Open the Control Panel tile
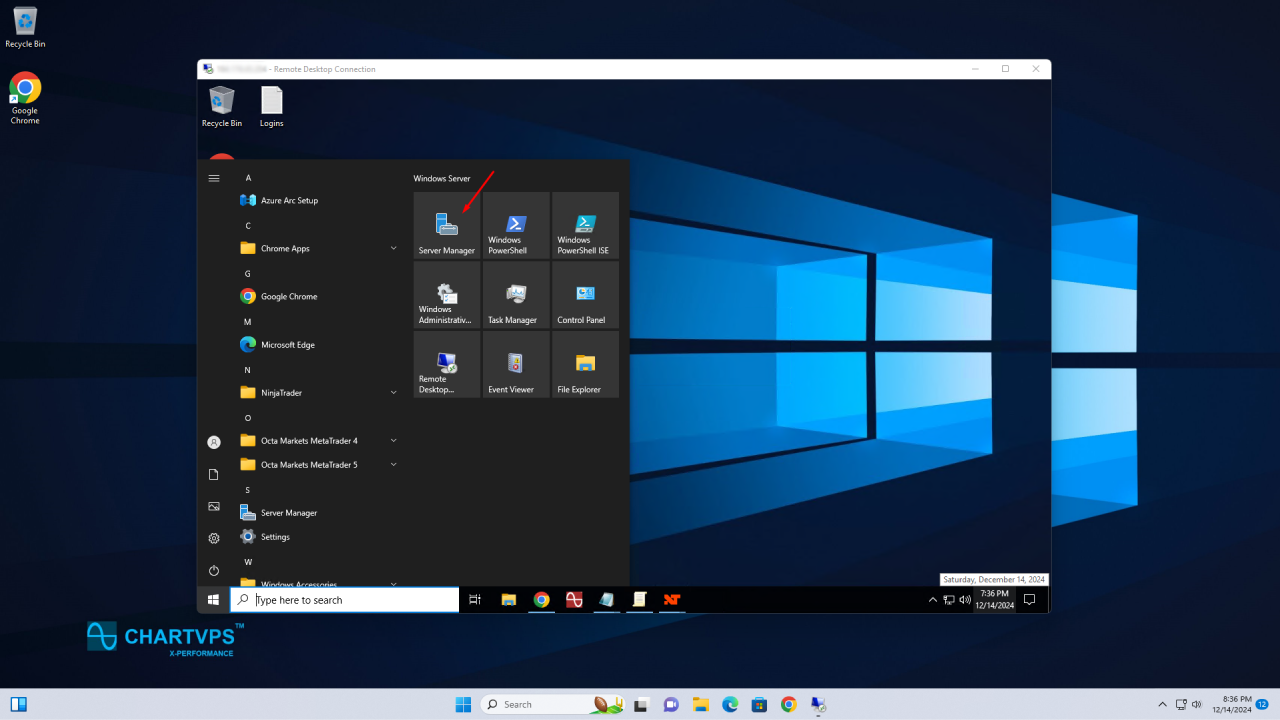 coord(585,295)
